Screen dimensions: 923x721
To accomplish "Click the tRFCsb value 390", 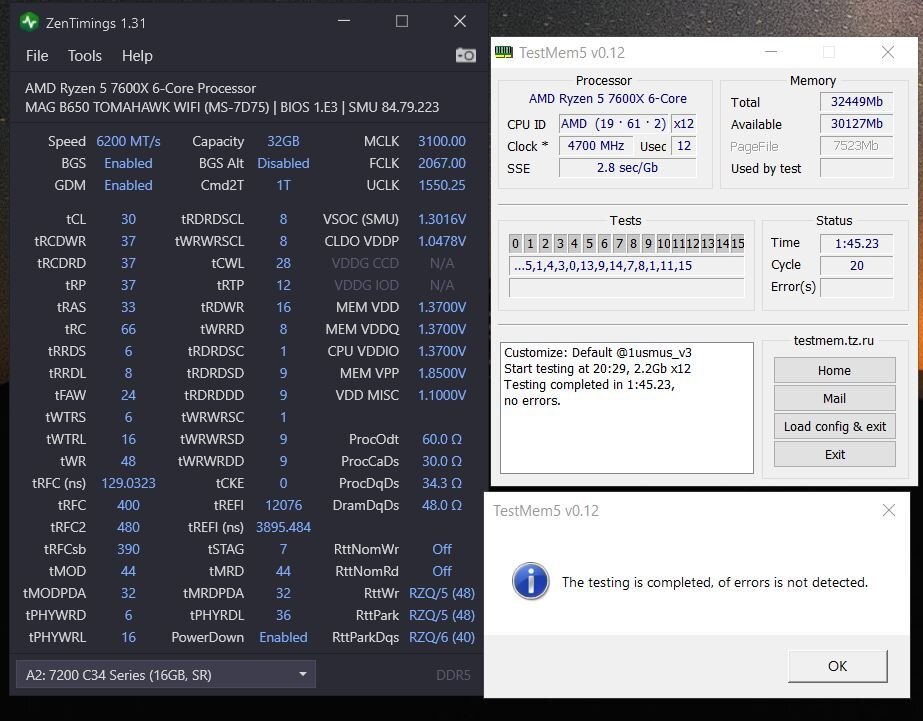I will (128, 549).
